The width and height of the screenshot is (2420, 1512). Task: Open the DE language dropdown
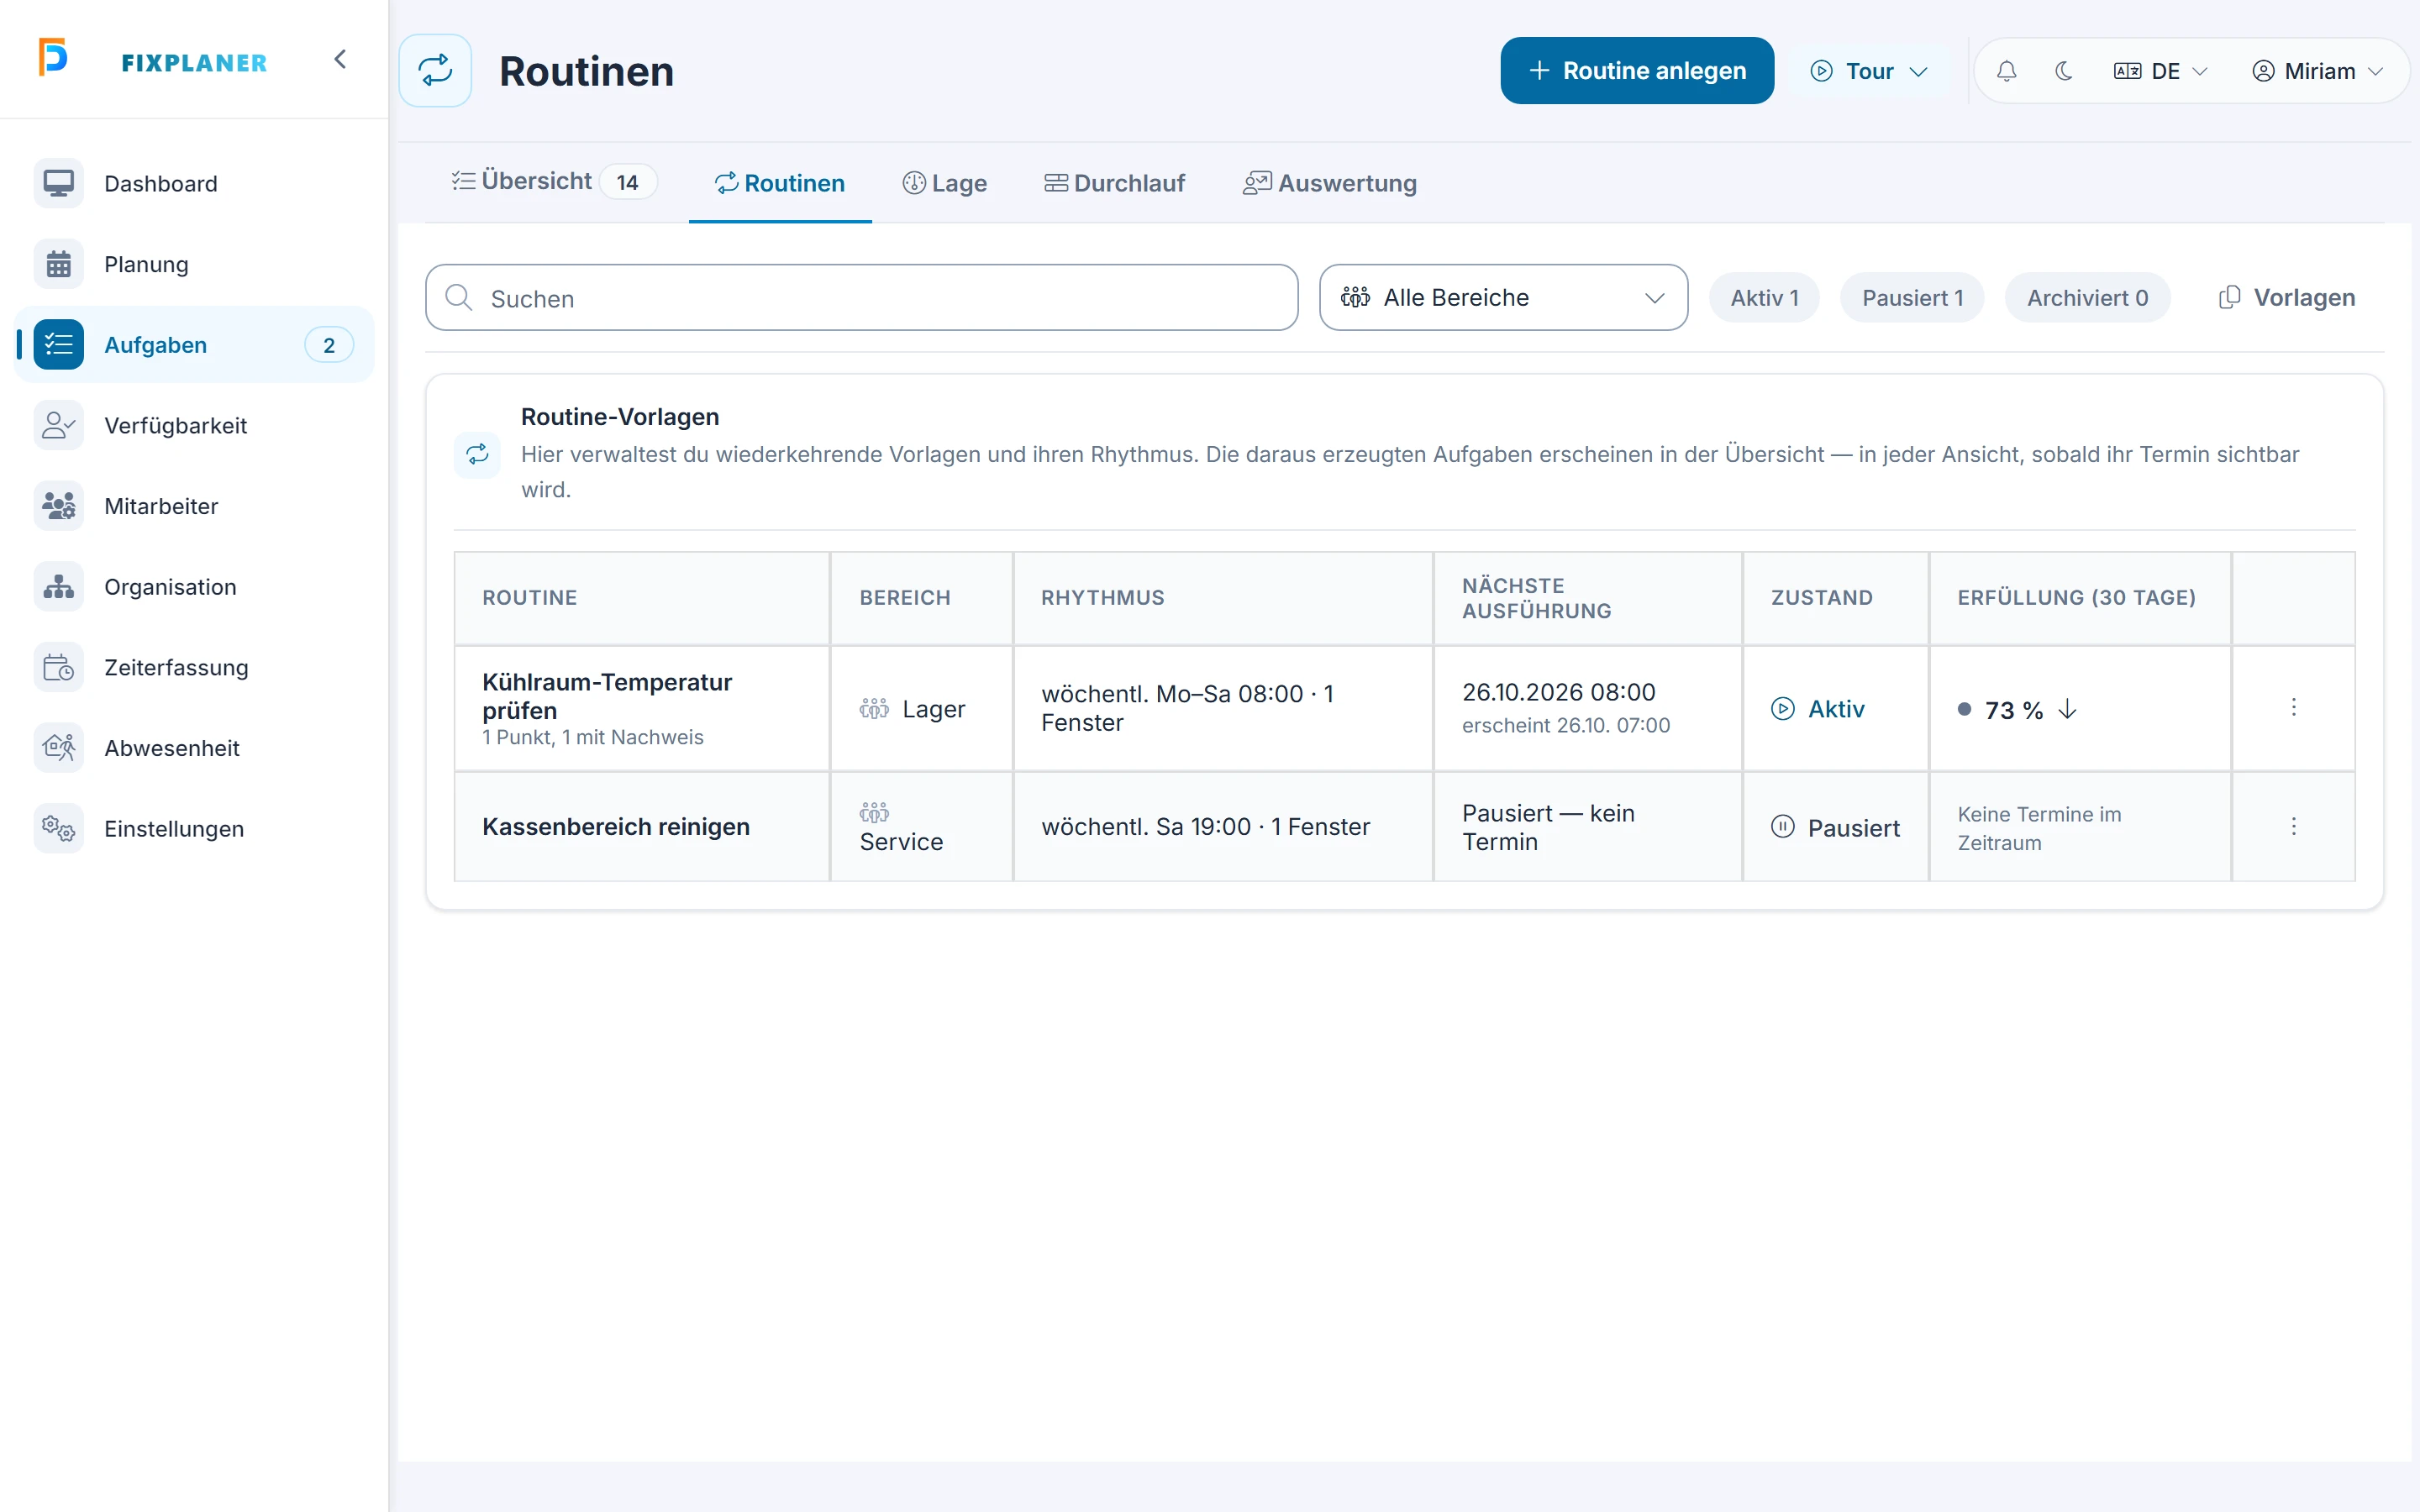click(2160, 71)
